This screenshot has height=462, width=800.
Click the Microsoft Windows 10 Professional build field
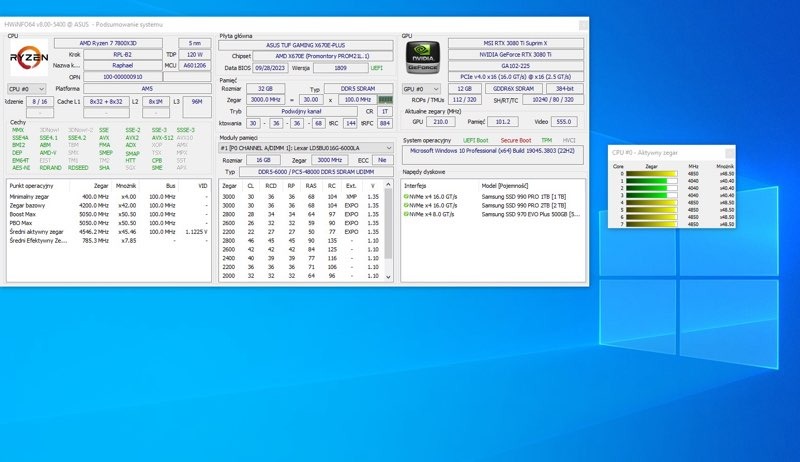point(492,155)
